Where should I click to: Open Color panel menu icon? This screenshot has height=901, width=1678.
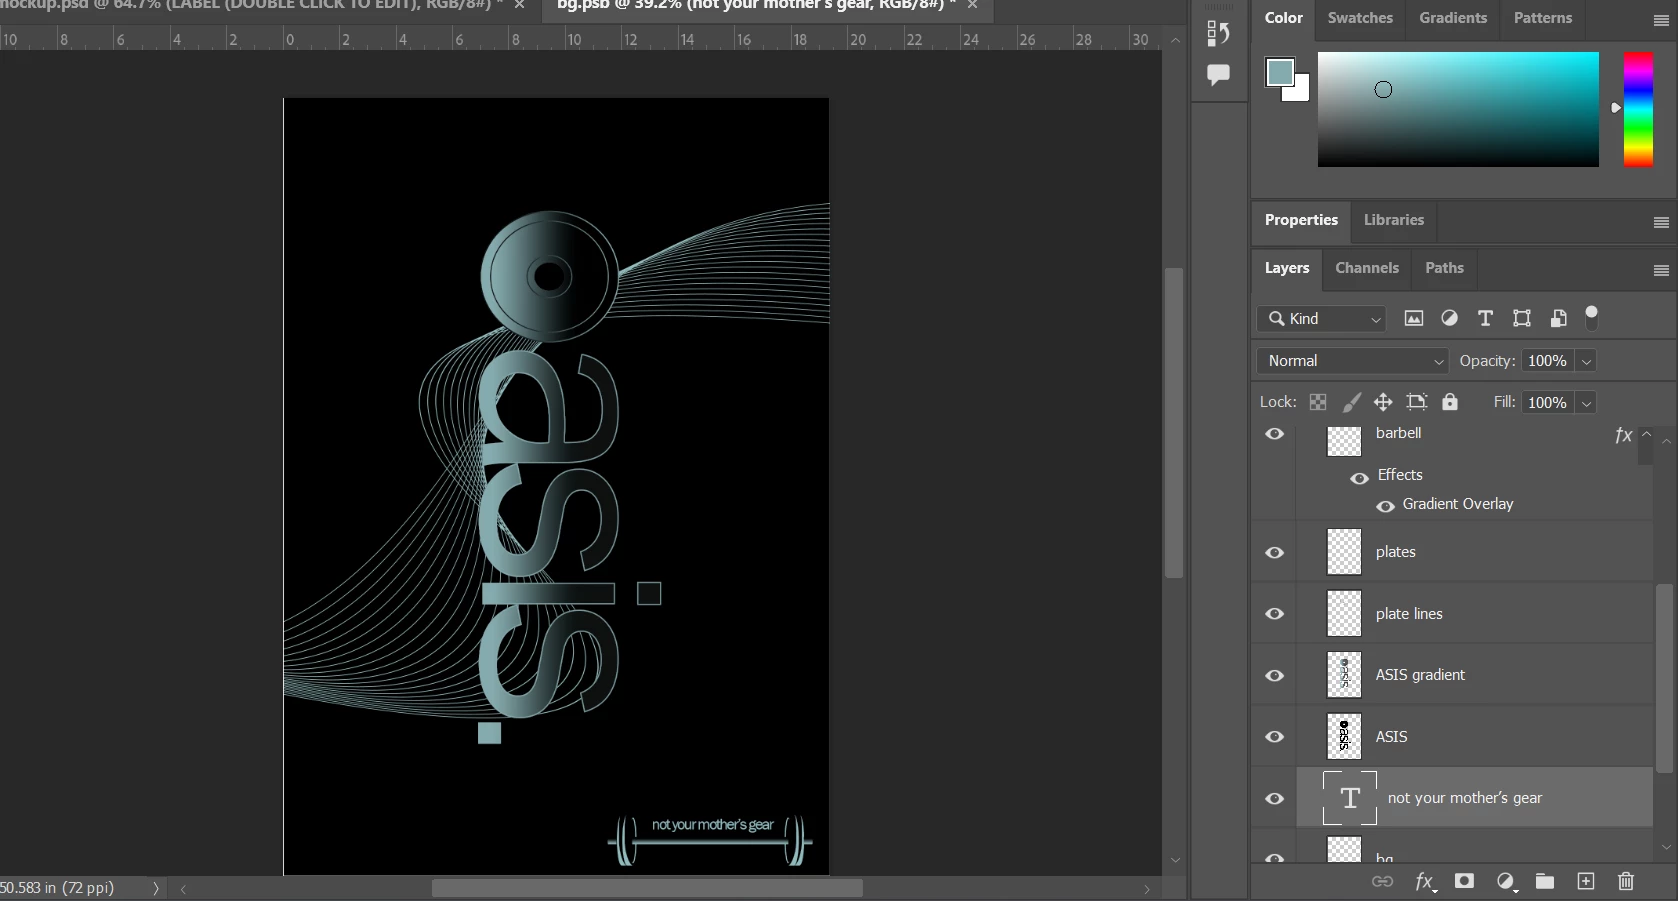[x=1661, y=20]
